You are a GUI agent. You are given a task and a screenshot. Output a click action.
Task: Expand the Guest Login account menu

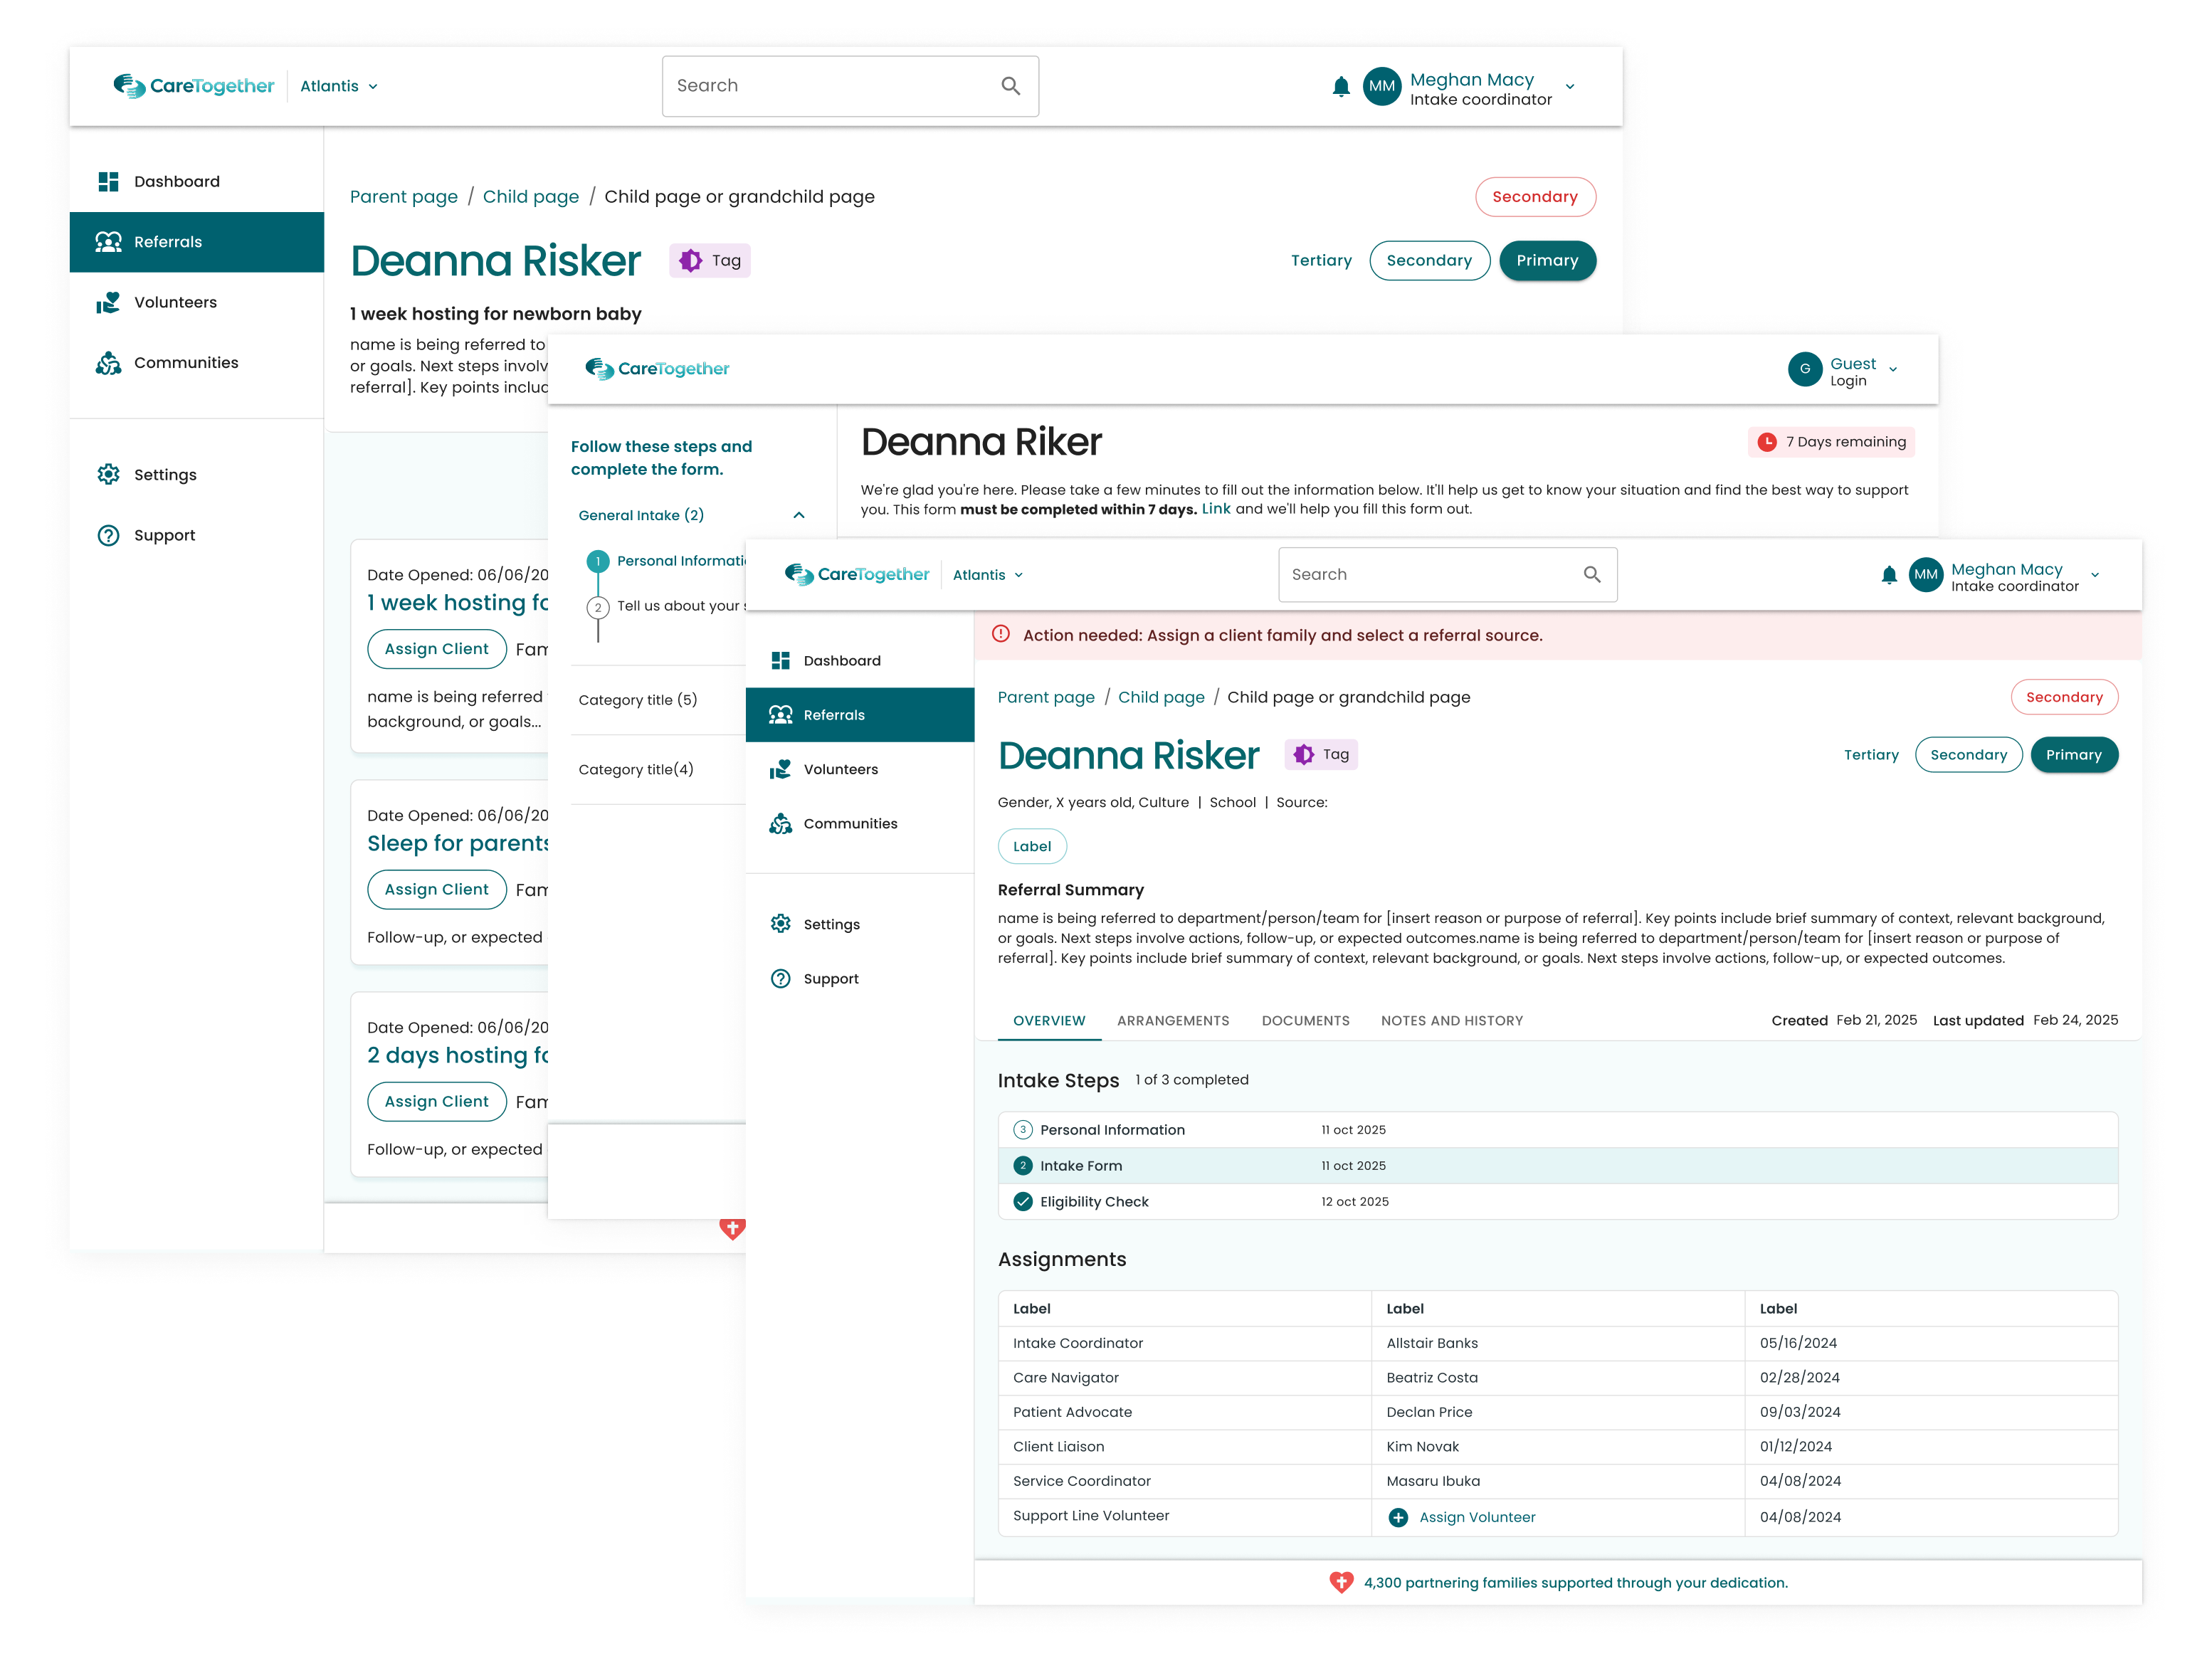[x=1892, y=370]
